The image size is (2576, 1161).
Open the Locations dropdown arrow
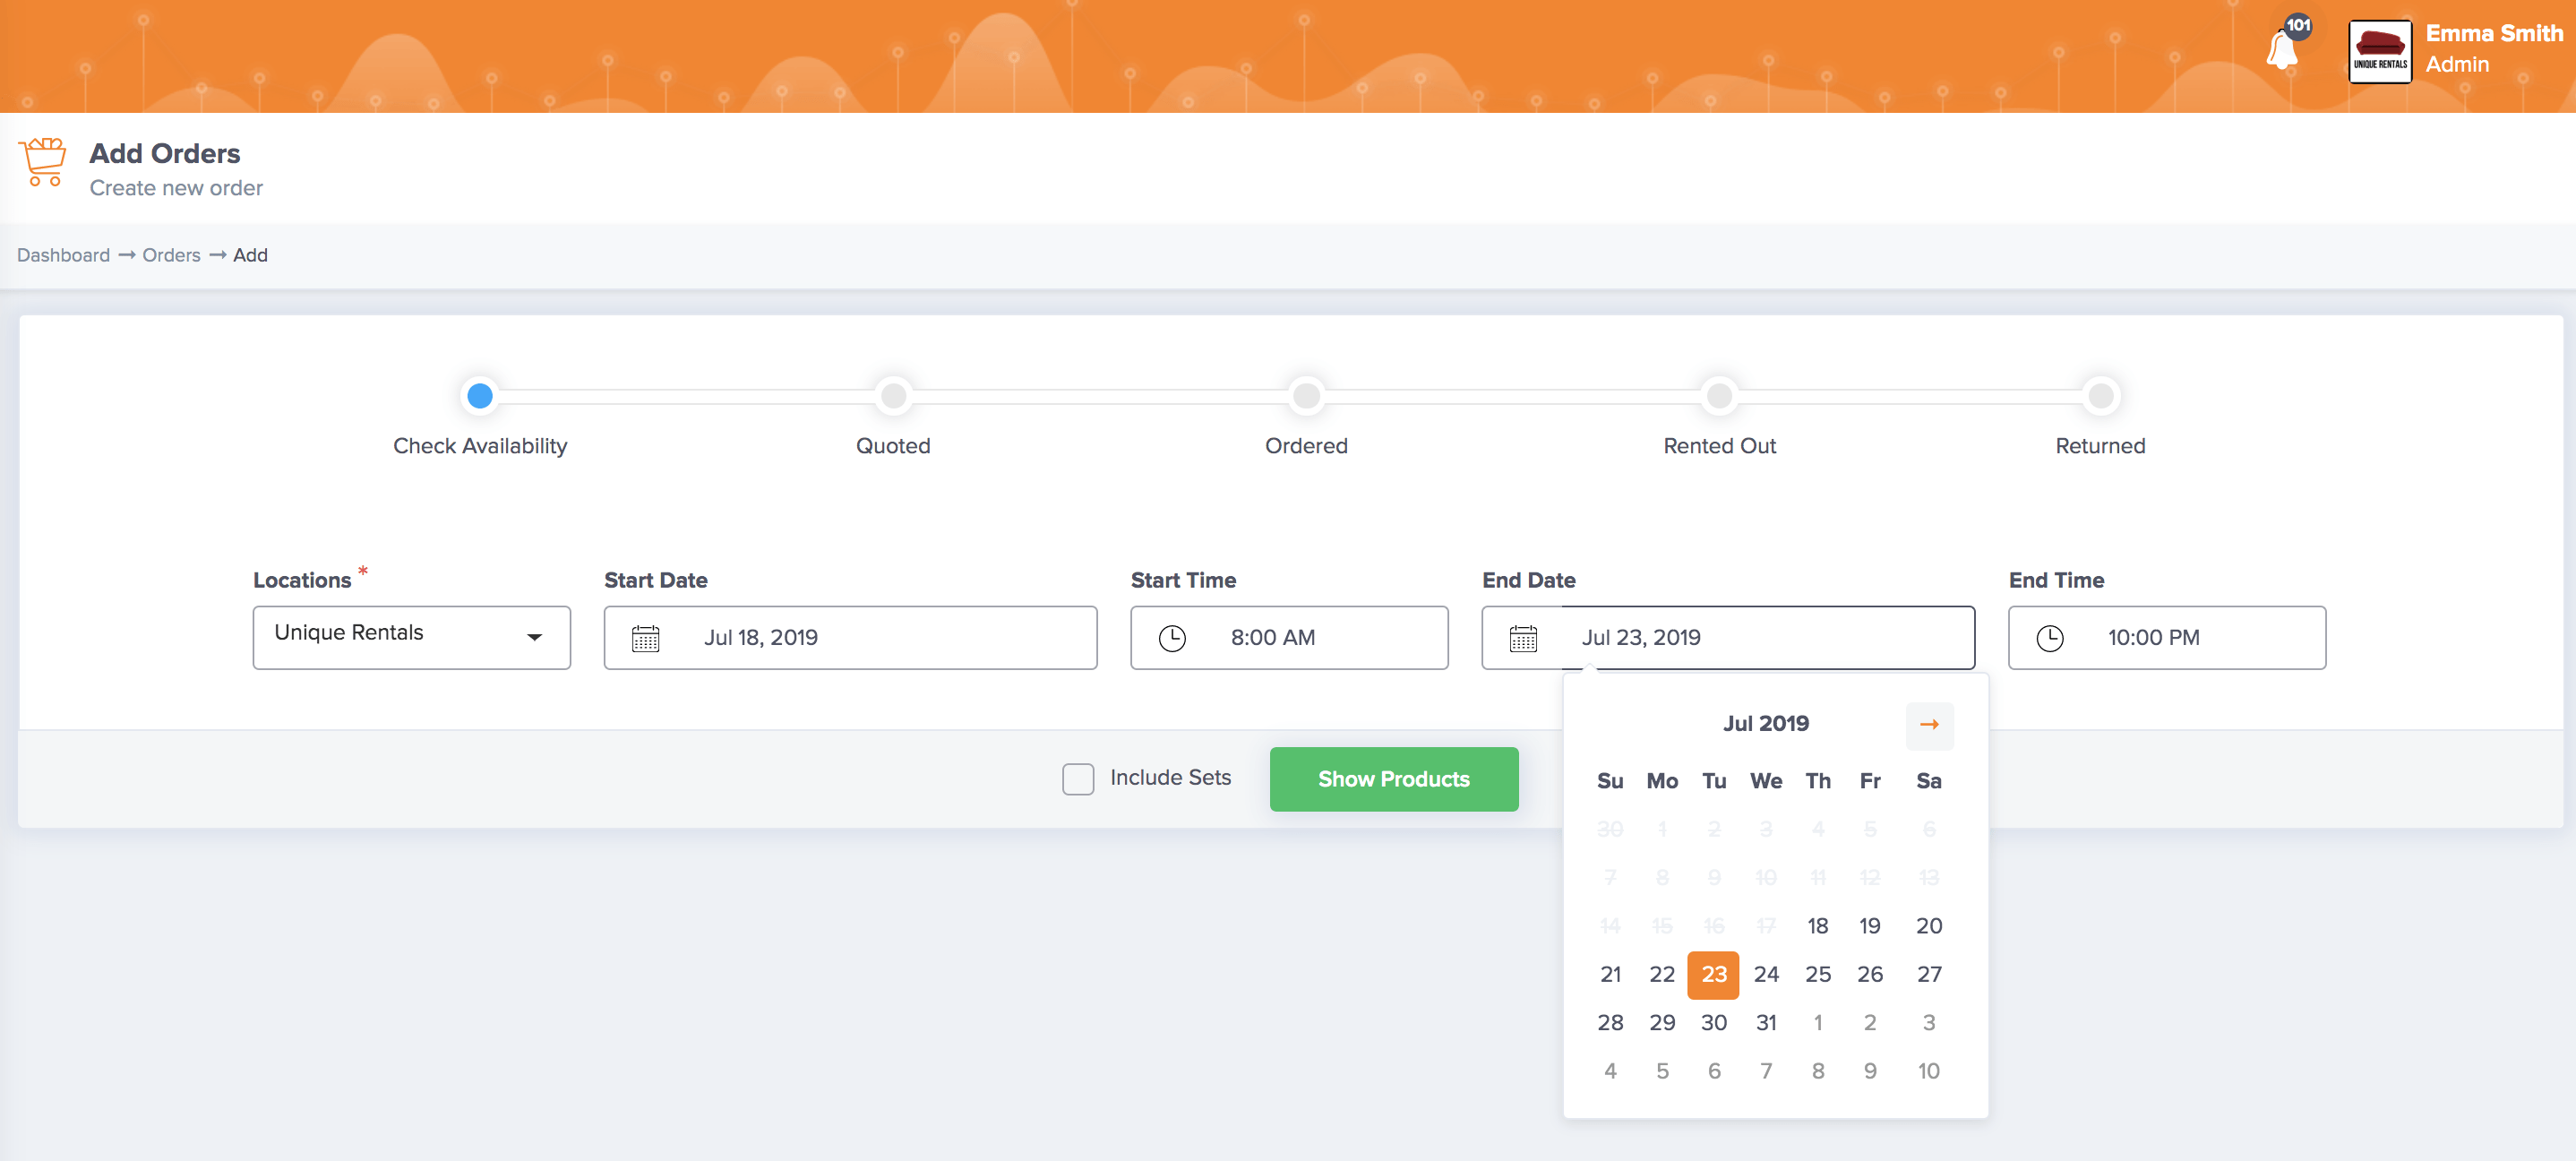coord(535,637)
